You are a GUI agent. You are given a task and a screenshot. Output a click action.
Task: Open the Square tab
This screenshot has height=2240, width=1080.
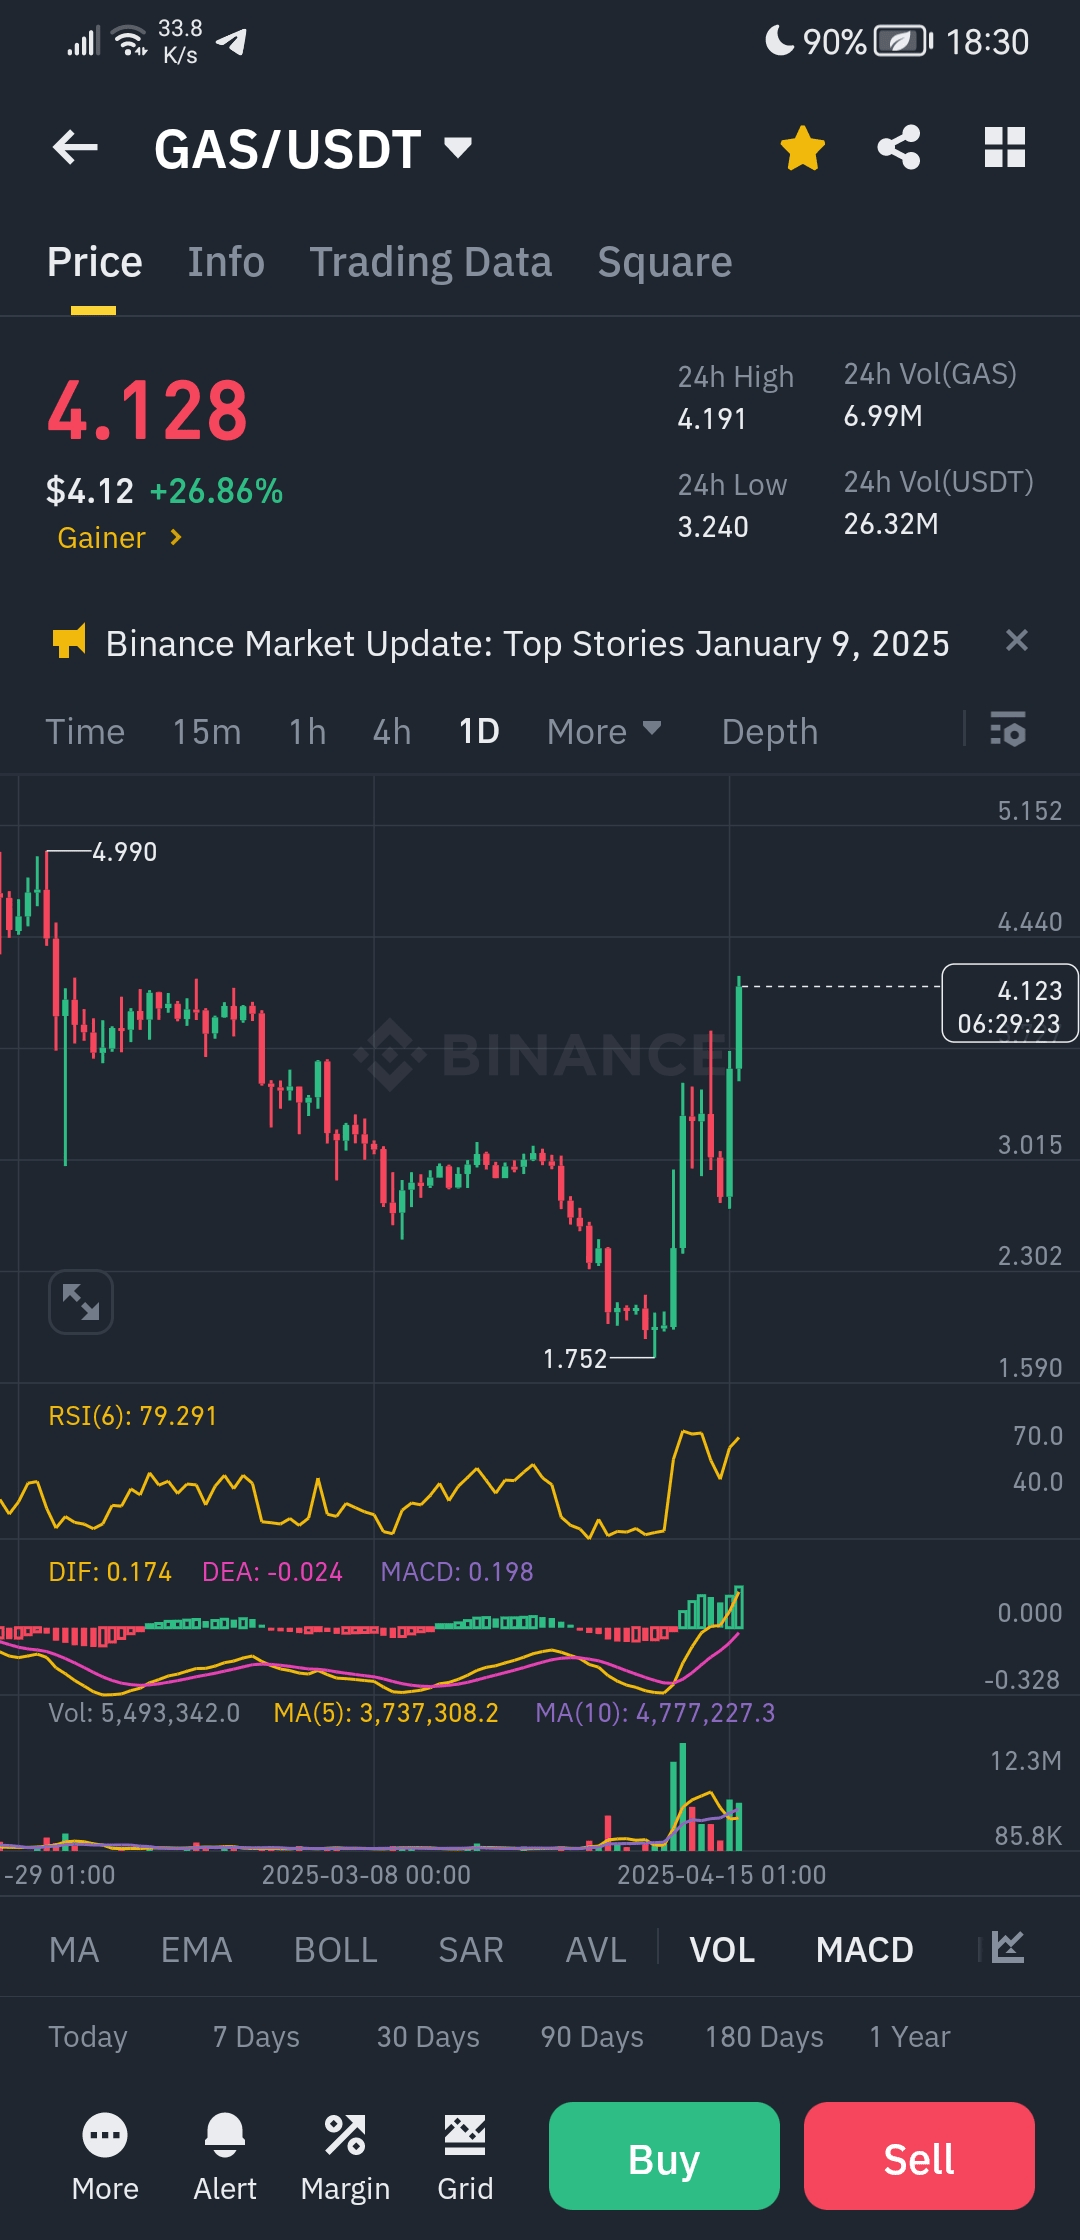point(664,262)
